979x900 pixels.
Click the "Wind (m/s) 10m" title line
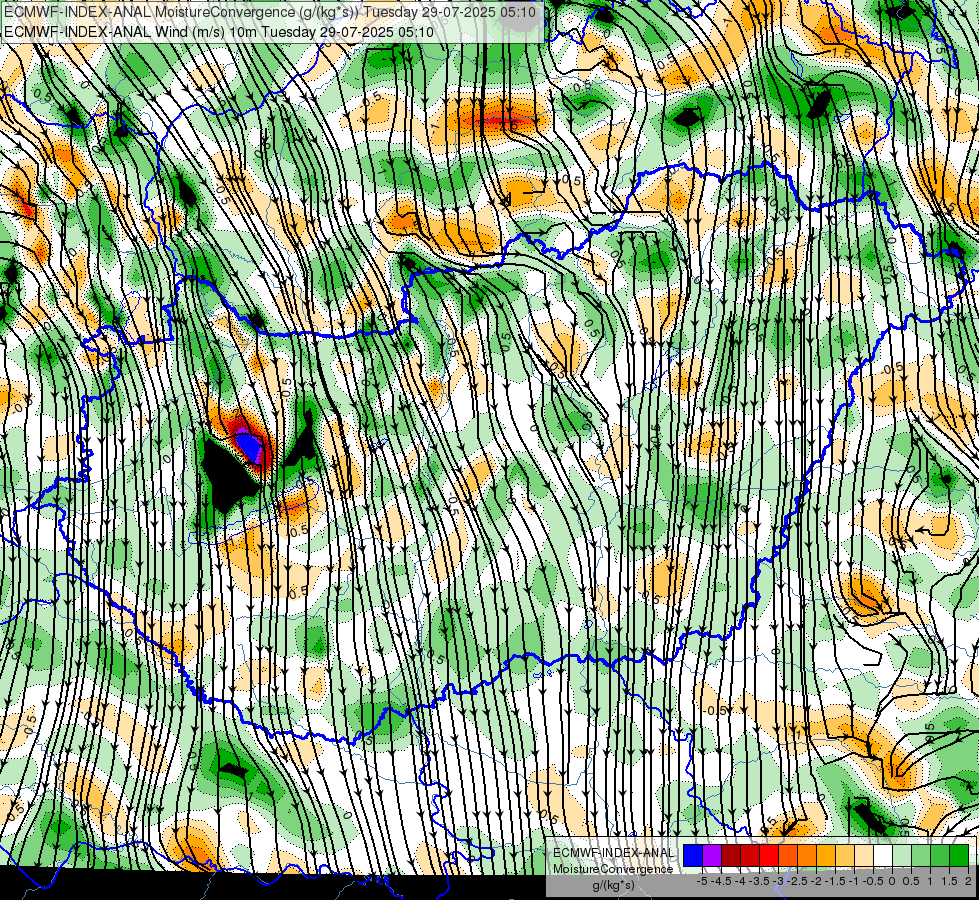pos(219,32)
